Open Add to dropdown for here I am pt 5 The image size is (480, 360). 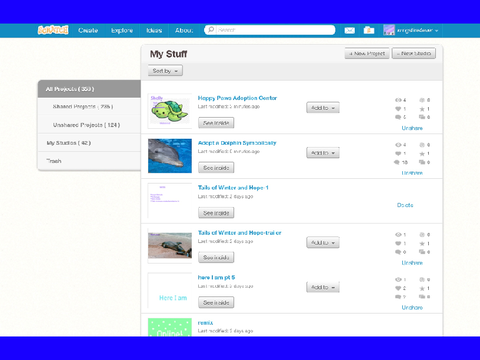pos(323,287)
